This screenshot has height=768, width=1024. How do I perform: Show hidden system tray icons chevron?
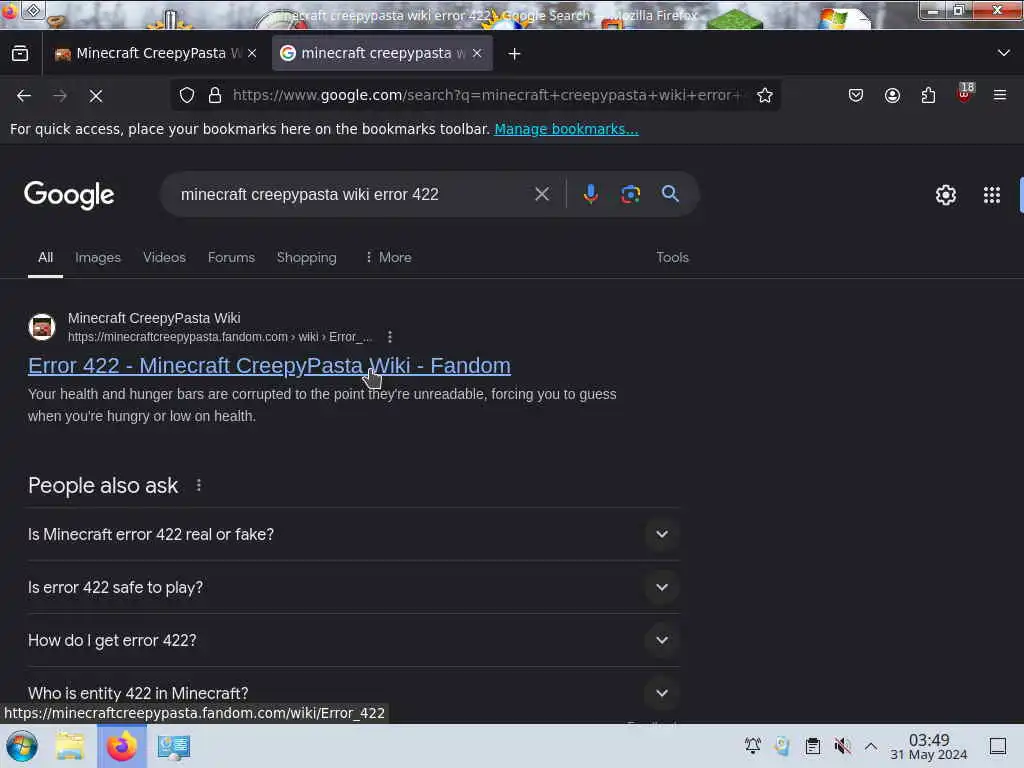coord(871,746)
